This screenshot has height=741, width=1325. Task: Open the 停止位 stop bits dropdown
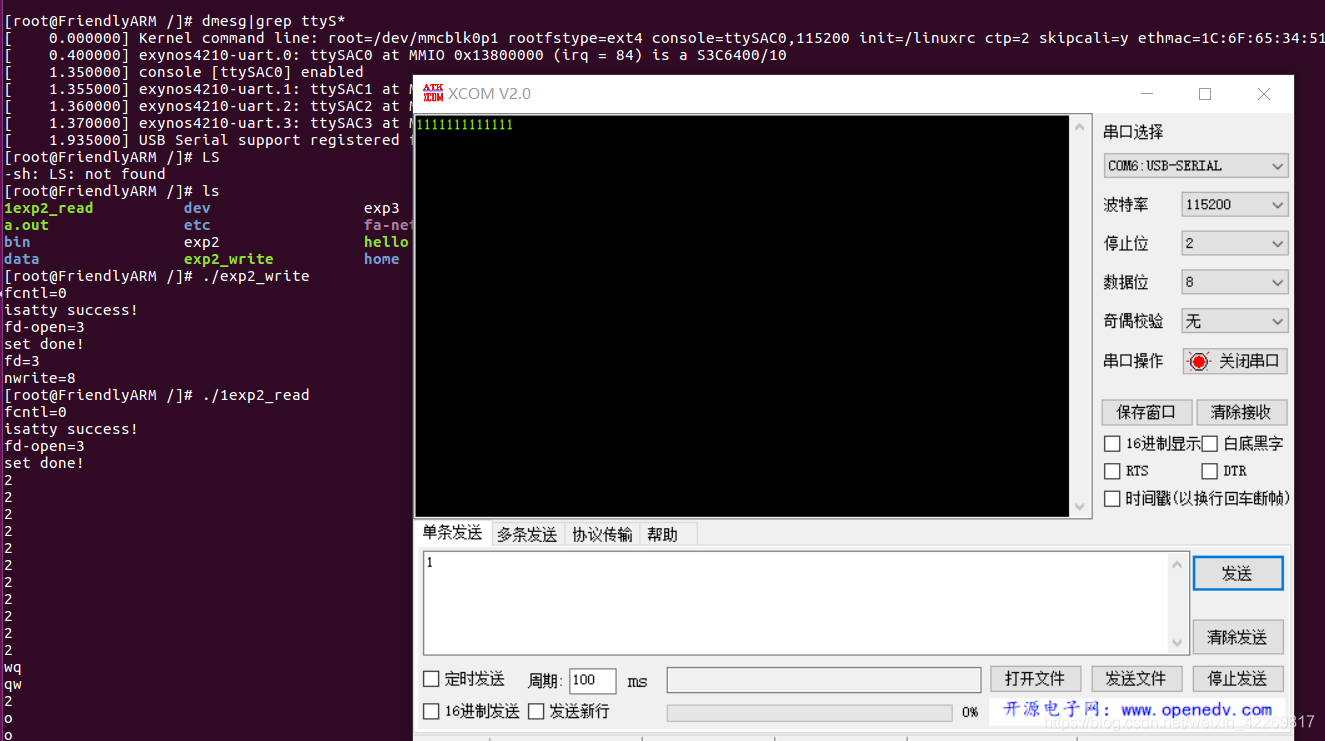coord(1235,244)
